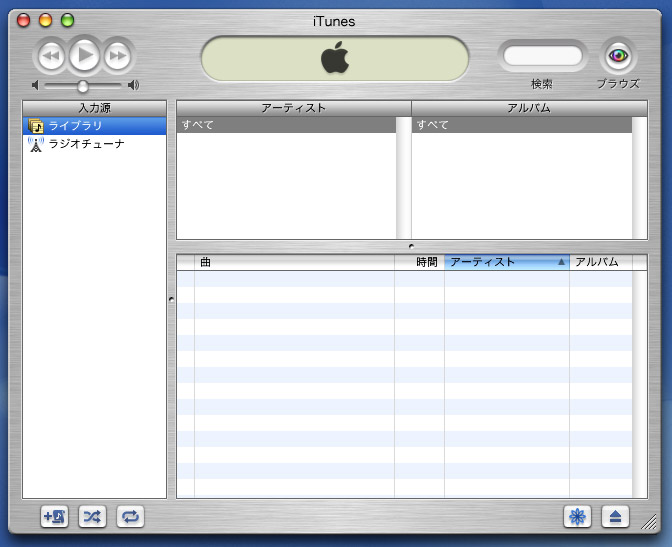
Task: Turn on the visualizer flower button
Action: 577,517
